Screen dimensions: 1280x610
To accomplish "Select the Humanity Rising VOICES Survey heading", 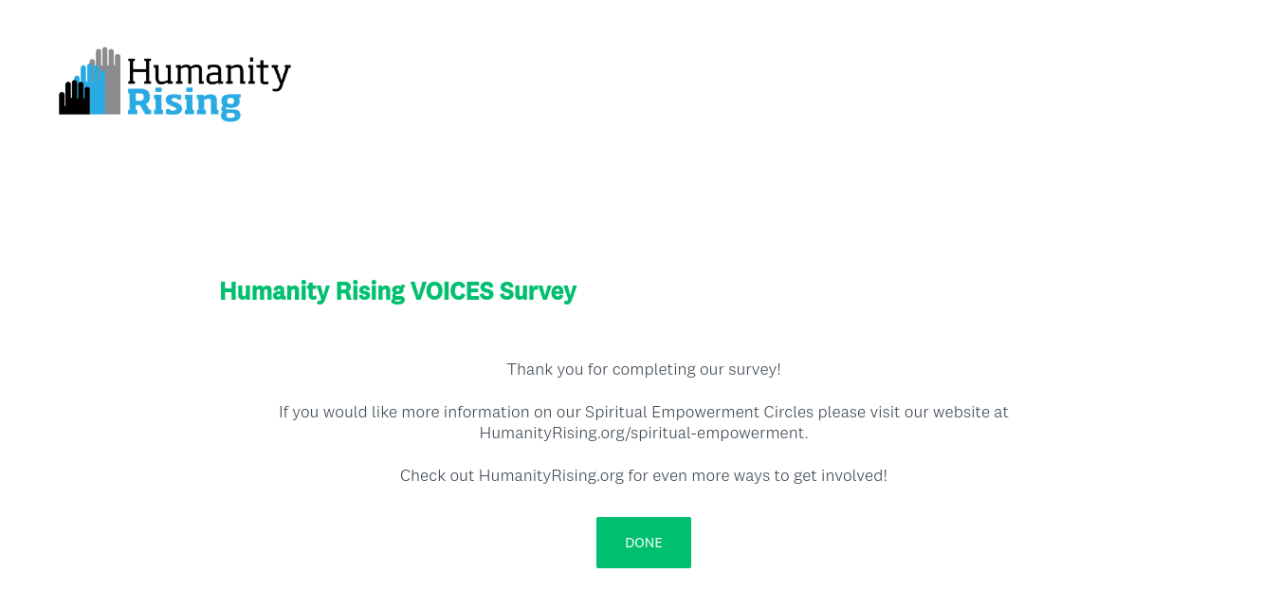I will [397, 291].
